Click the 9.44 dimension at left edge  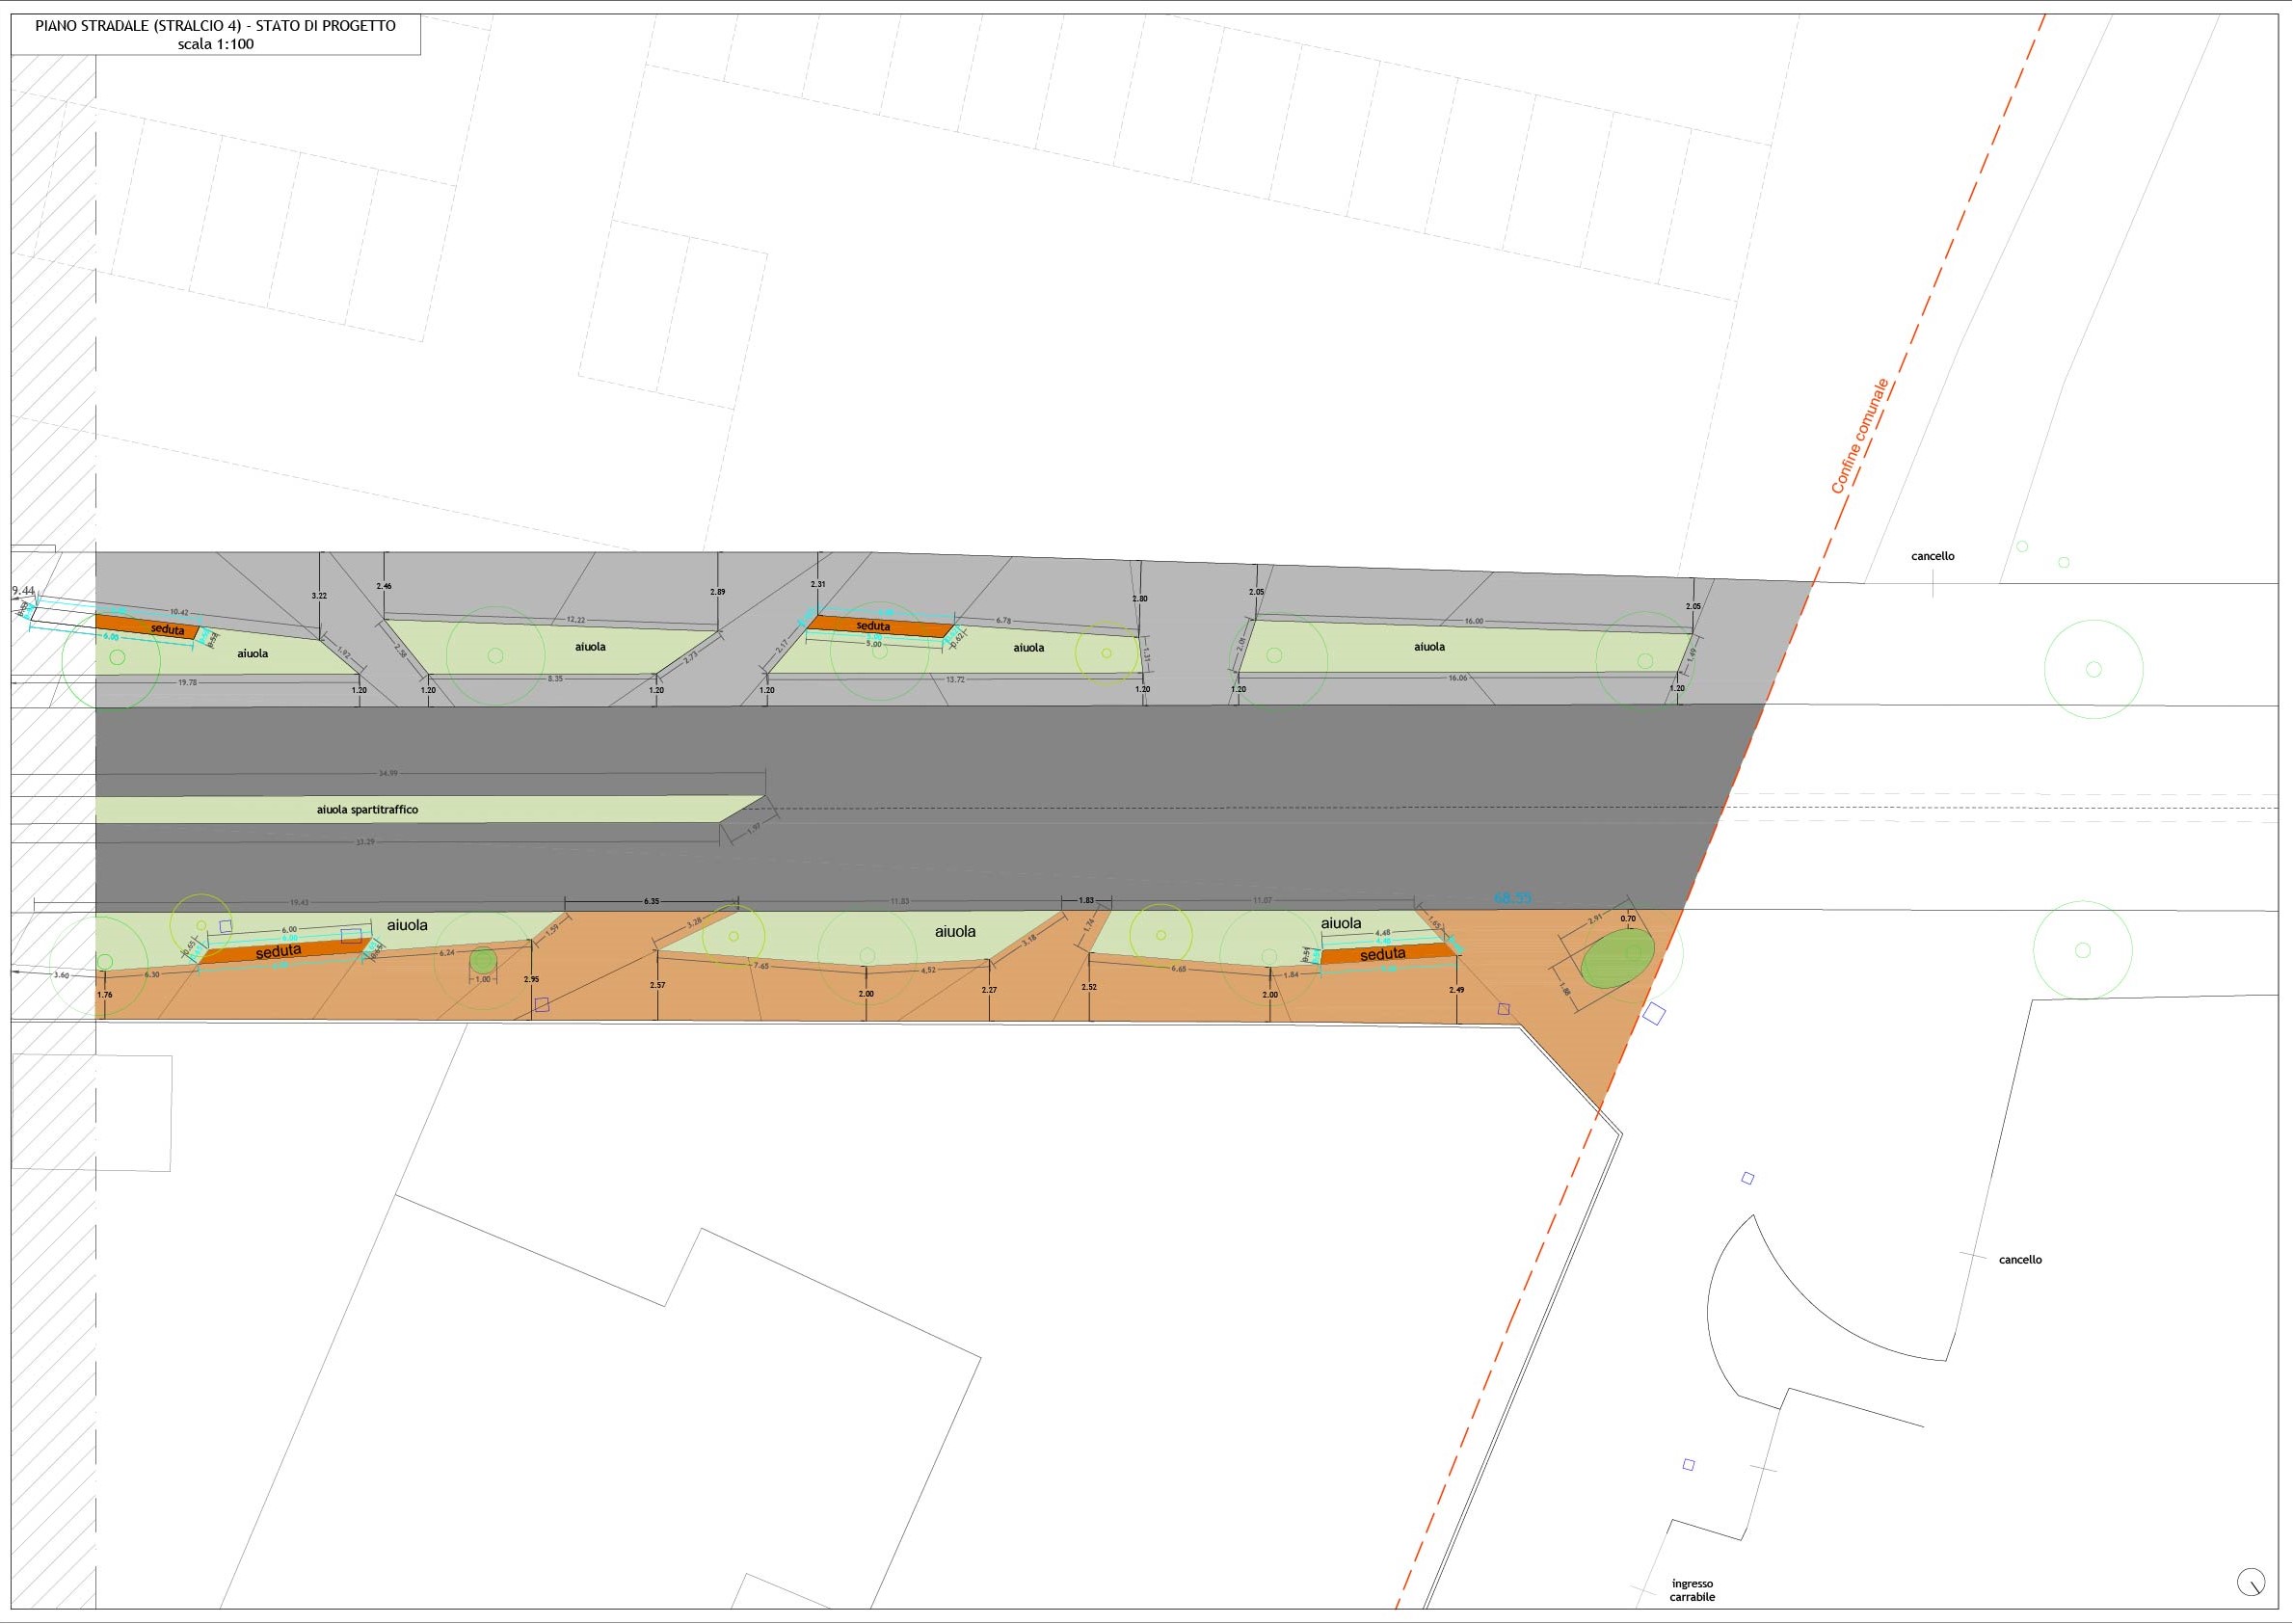click(x=24, y=591)
